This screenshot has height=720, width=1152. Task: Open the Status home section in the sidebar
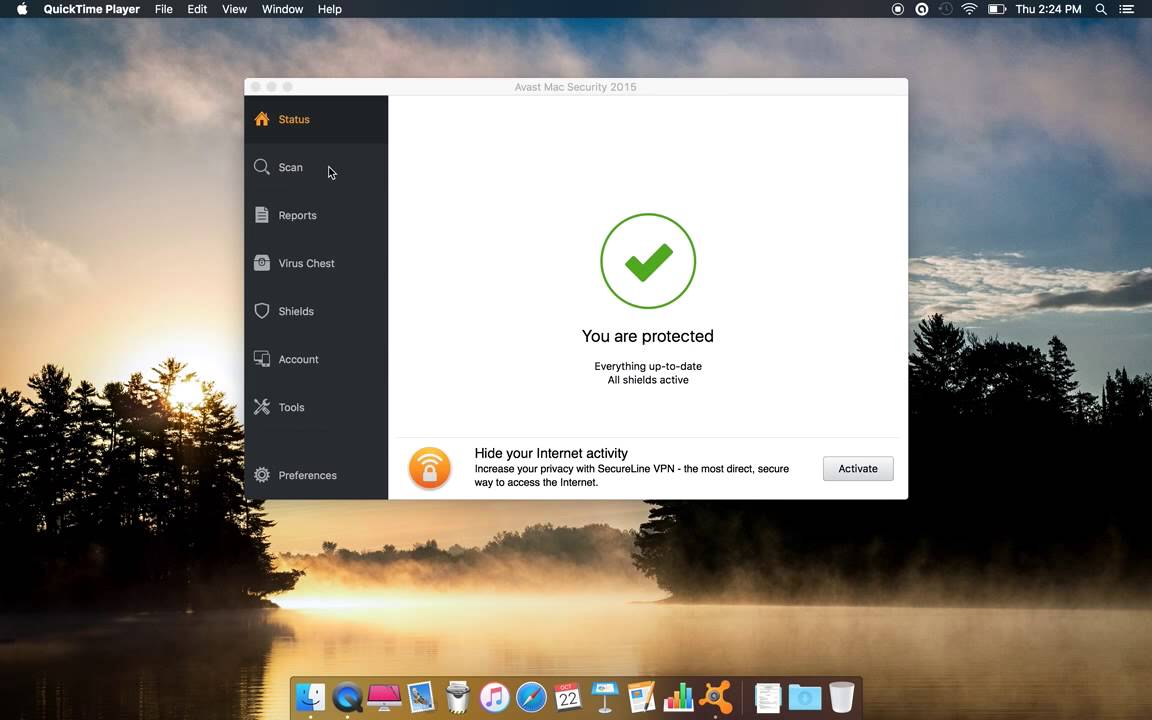[x=316, y=119]
